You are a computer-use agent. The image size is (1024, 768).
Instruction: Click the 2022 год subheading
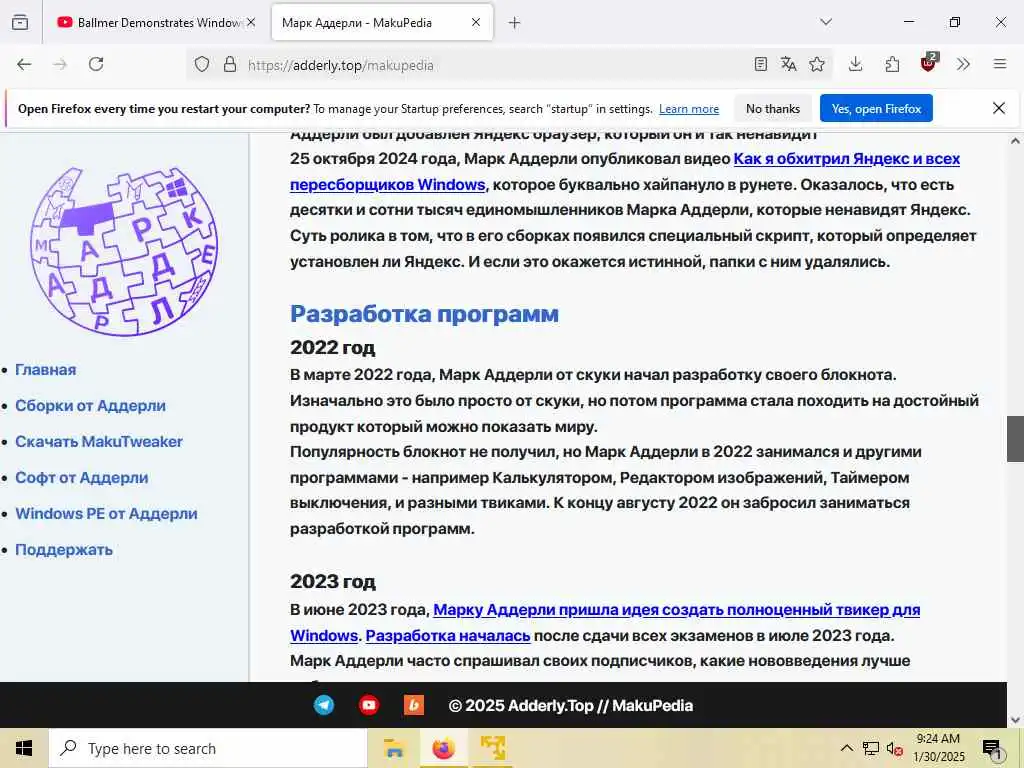332,347
